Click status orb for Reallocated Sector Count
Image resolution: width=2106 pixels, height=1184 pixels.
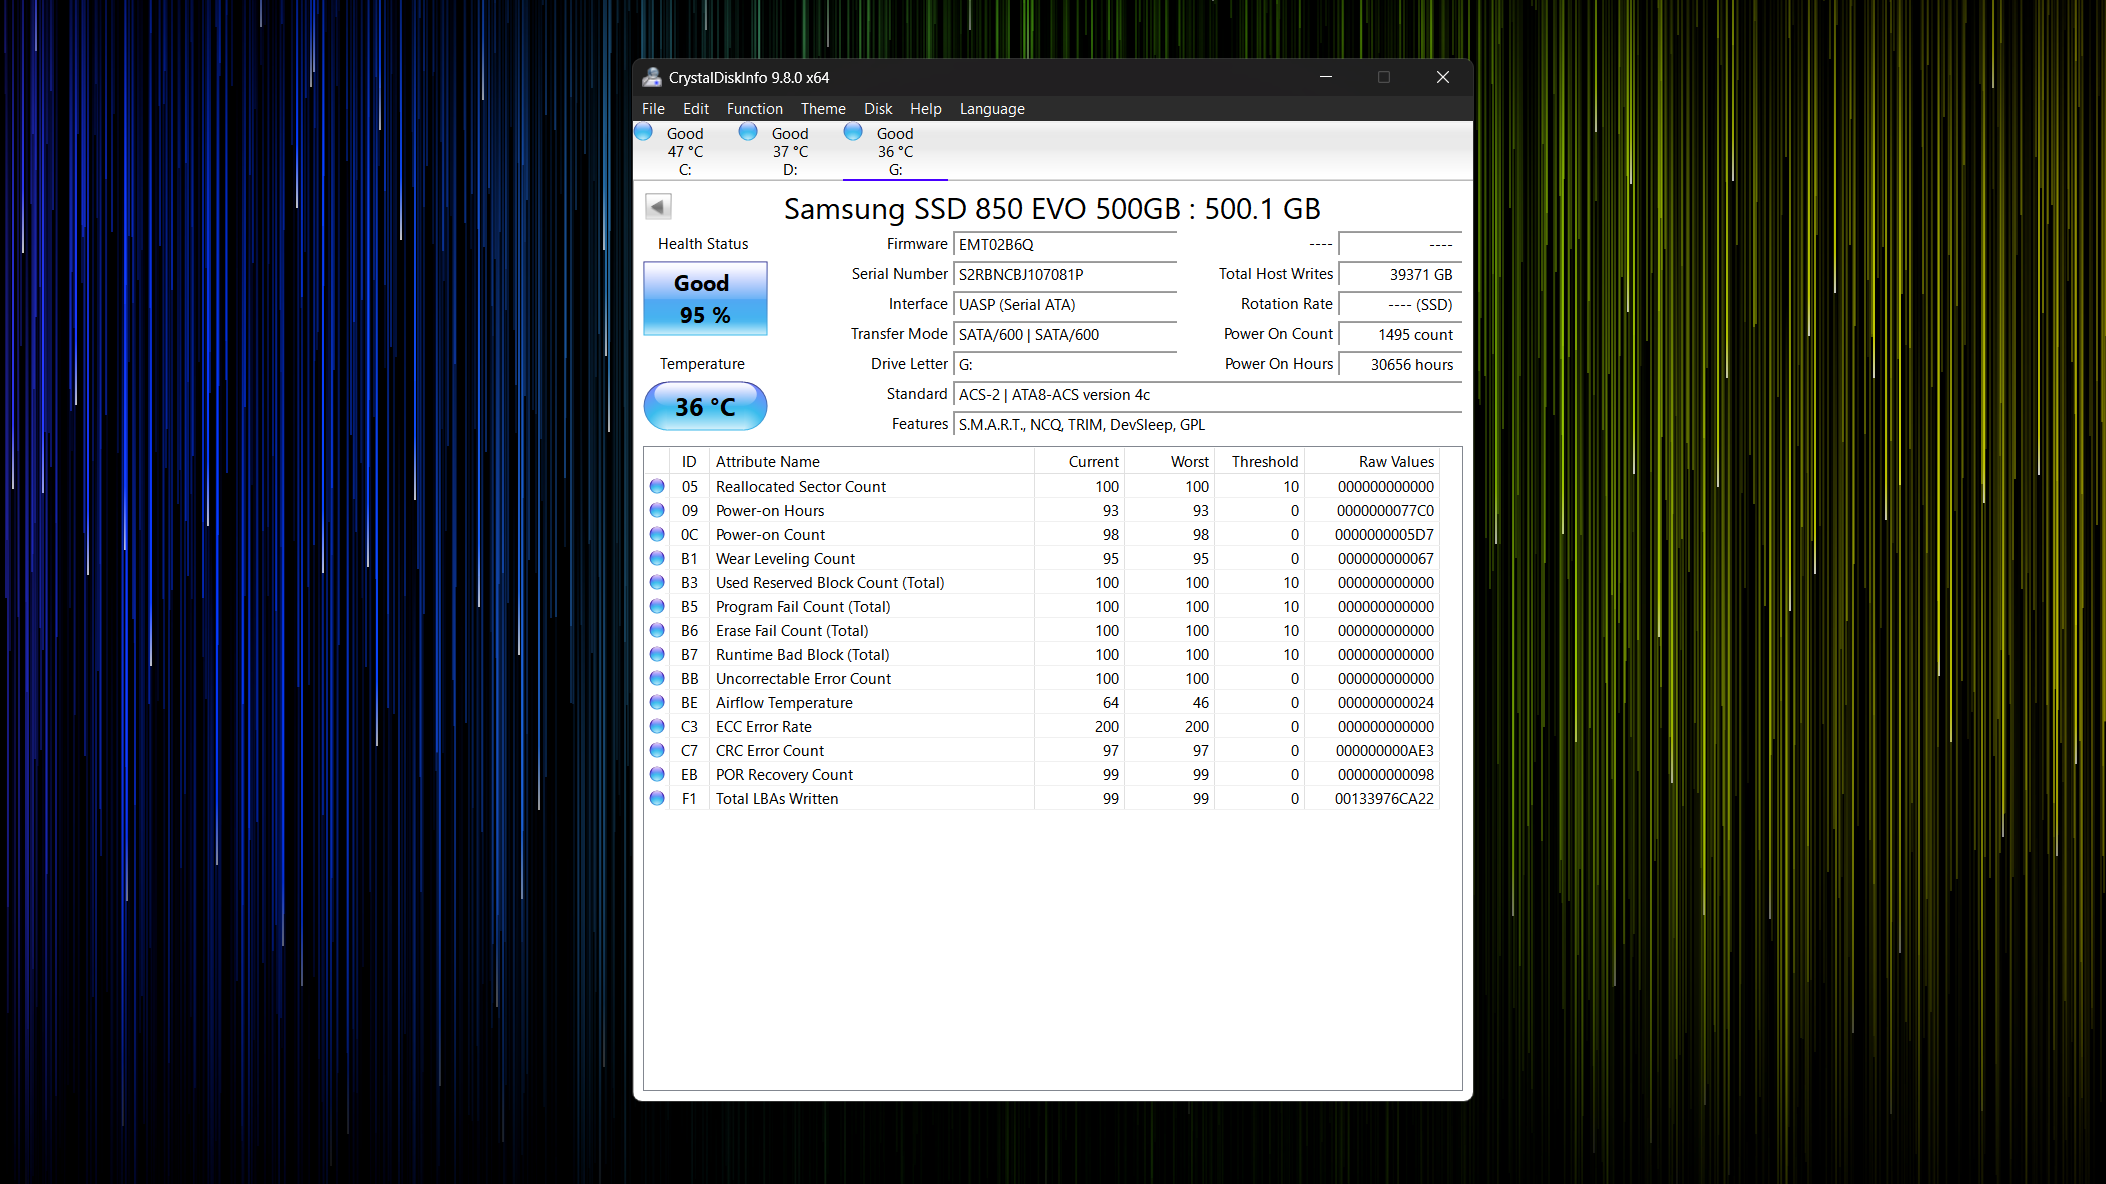click(x=657, y=486)
